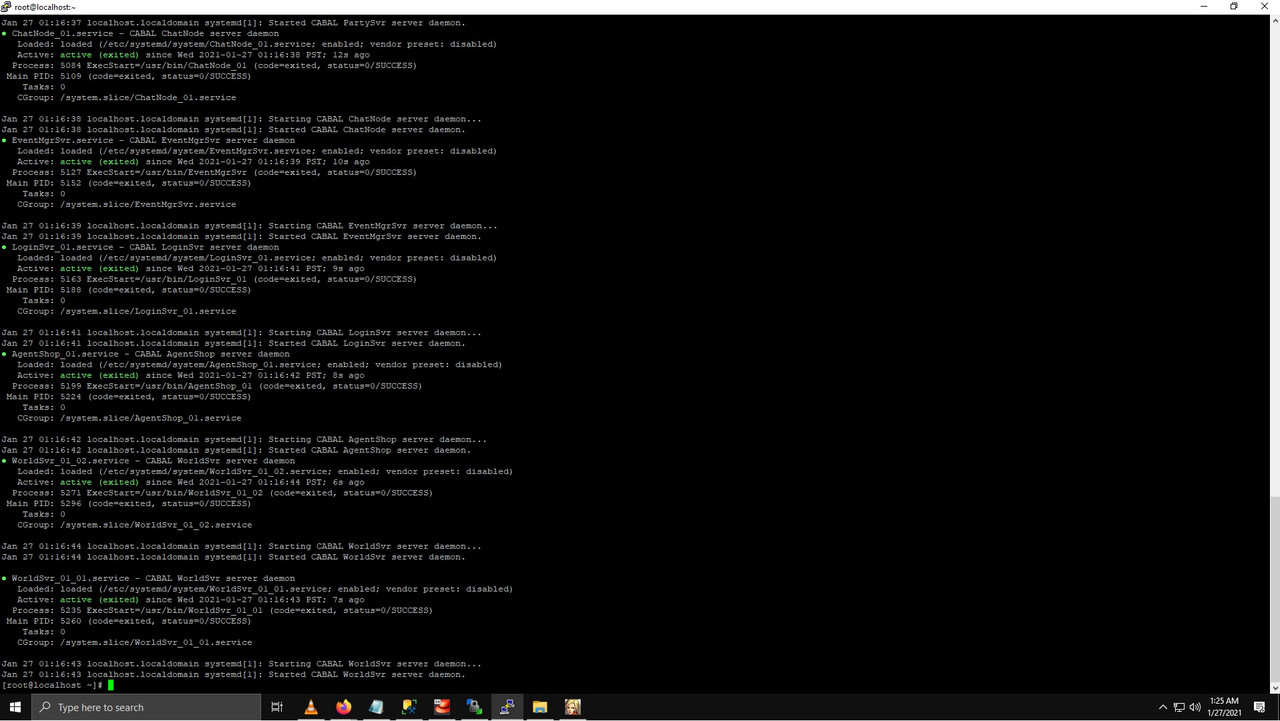Click CGroup /system.slice/LoginSvr_01.service line

(126, 311)
